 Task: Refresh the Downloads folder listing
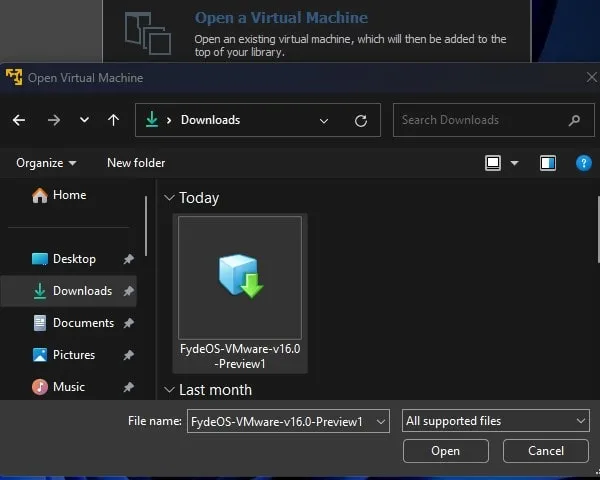(360, 121)
